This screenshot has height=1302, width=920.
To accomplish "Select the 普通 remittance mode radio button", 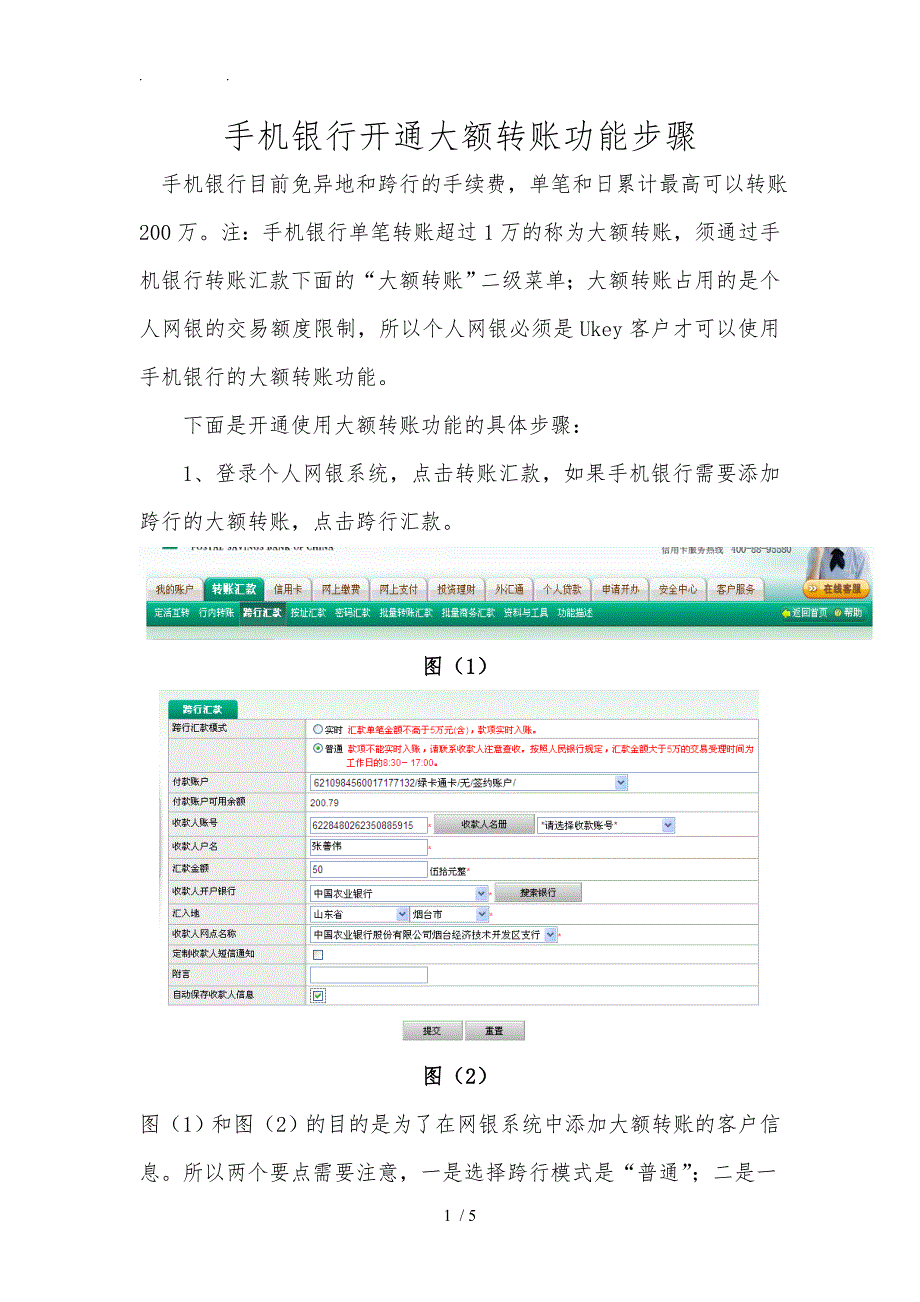I will pos(318,748).
